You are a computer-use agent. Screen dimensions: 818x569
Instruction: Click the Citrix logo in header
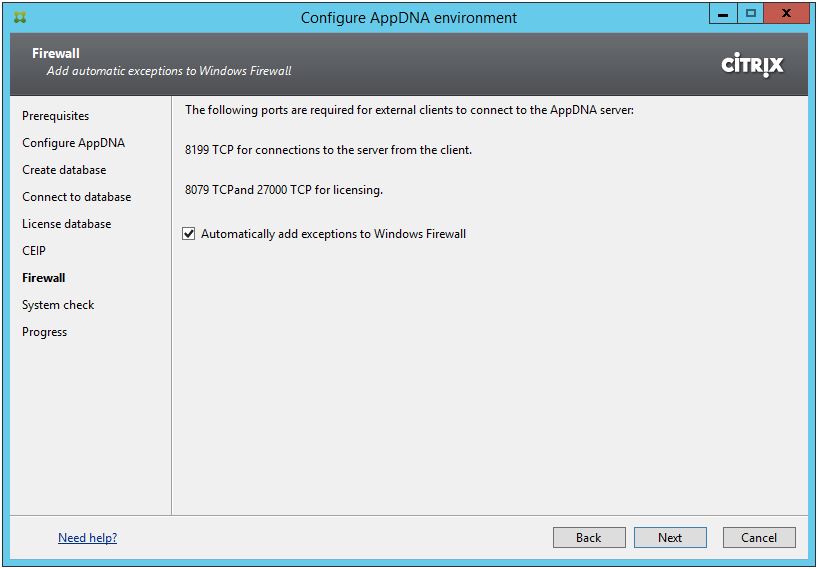click(x=752, y=65)
